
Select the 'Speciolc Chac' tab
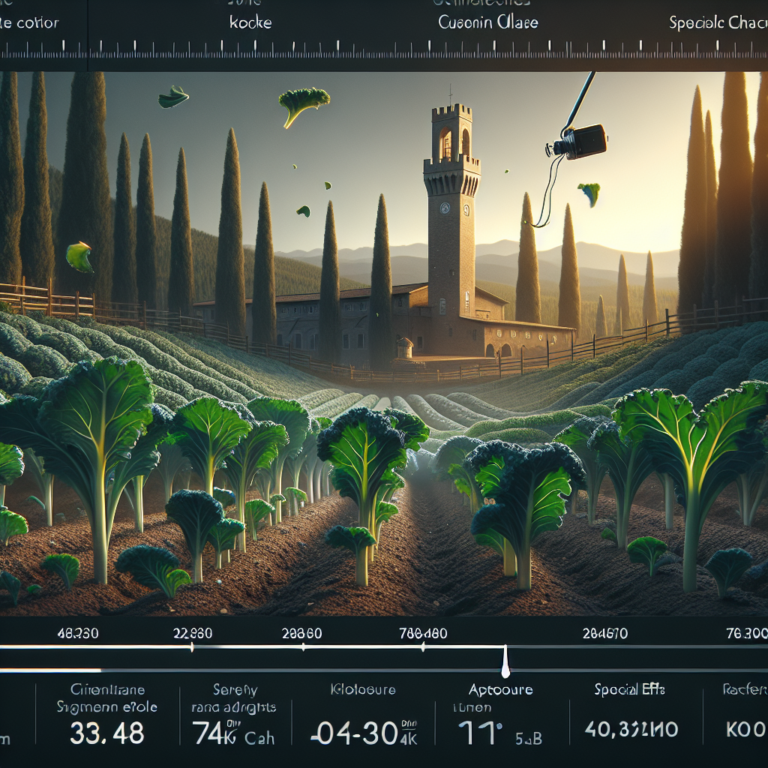718,23
